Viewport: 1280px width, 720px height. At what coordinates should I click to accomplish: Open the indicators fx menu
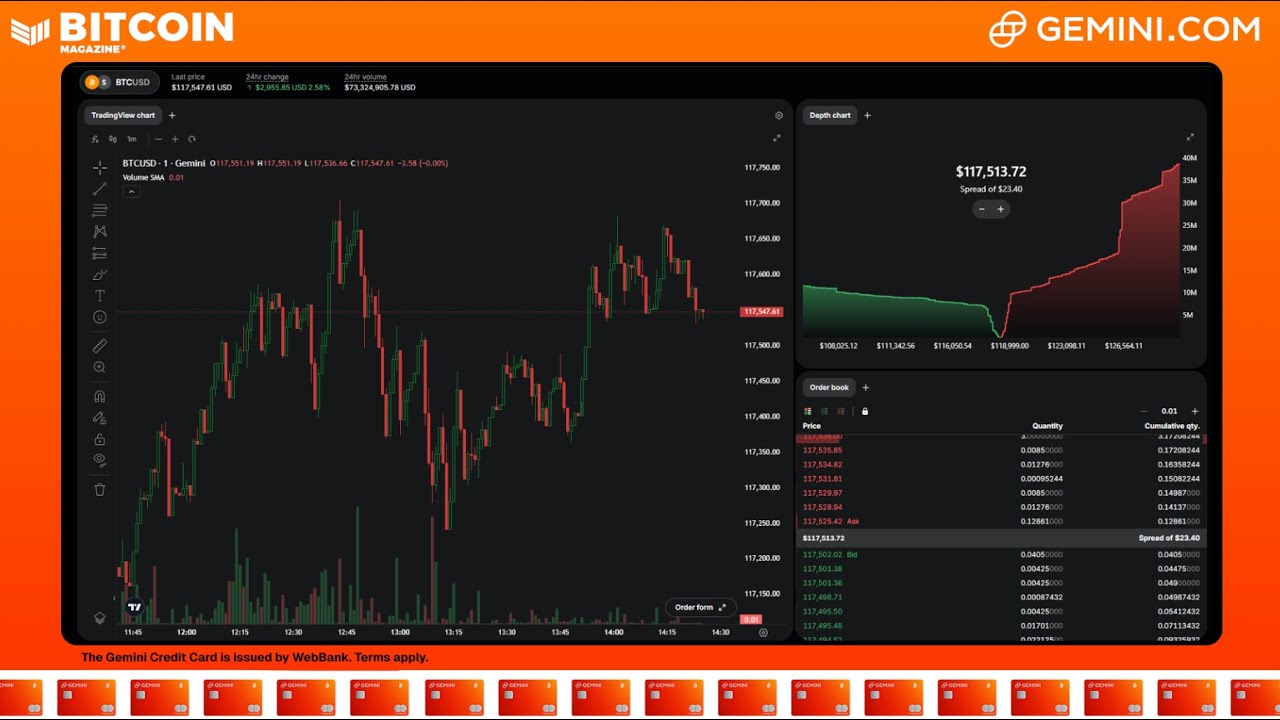coord(95,139)
